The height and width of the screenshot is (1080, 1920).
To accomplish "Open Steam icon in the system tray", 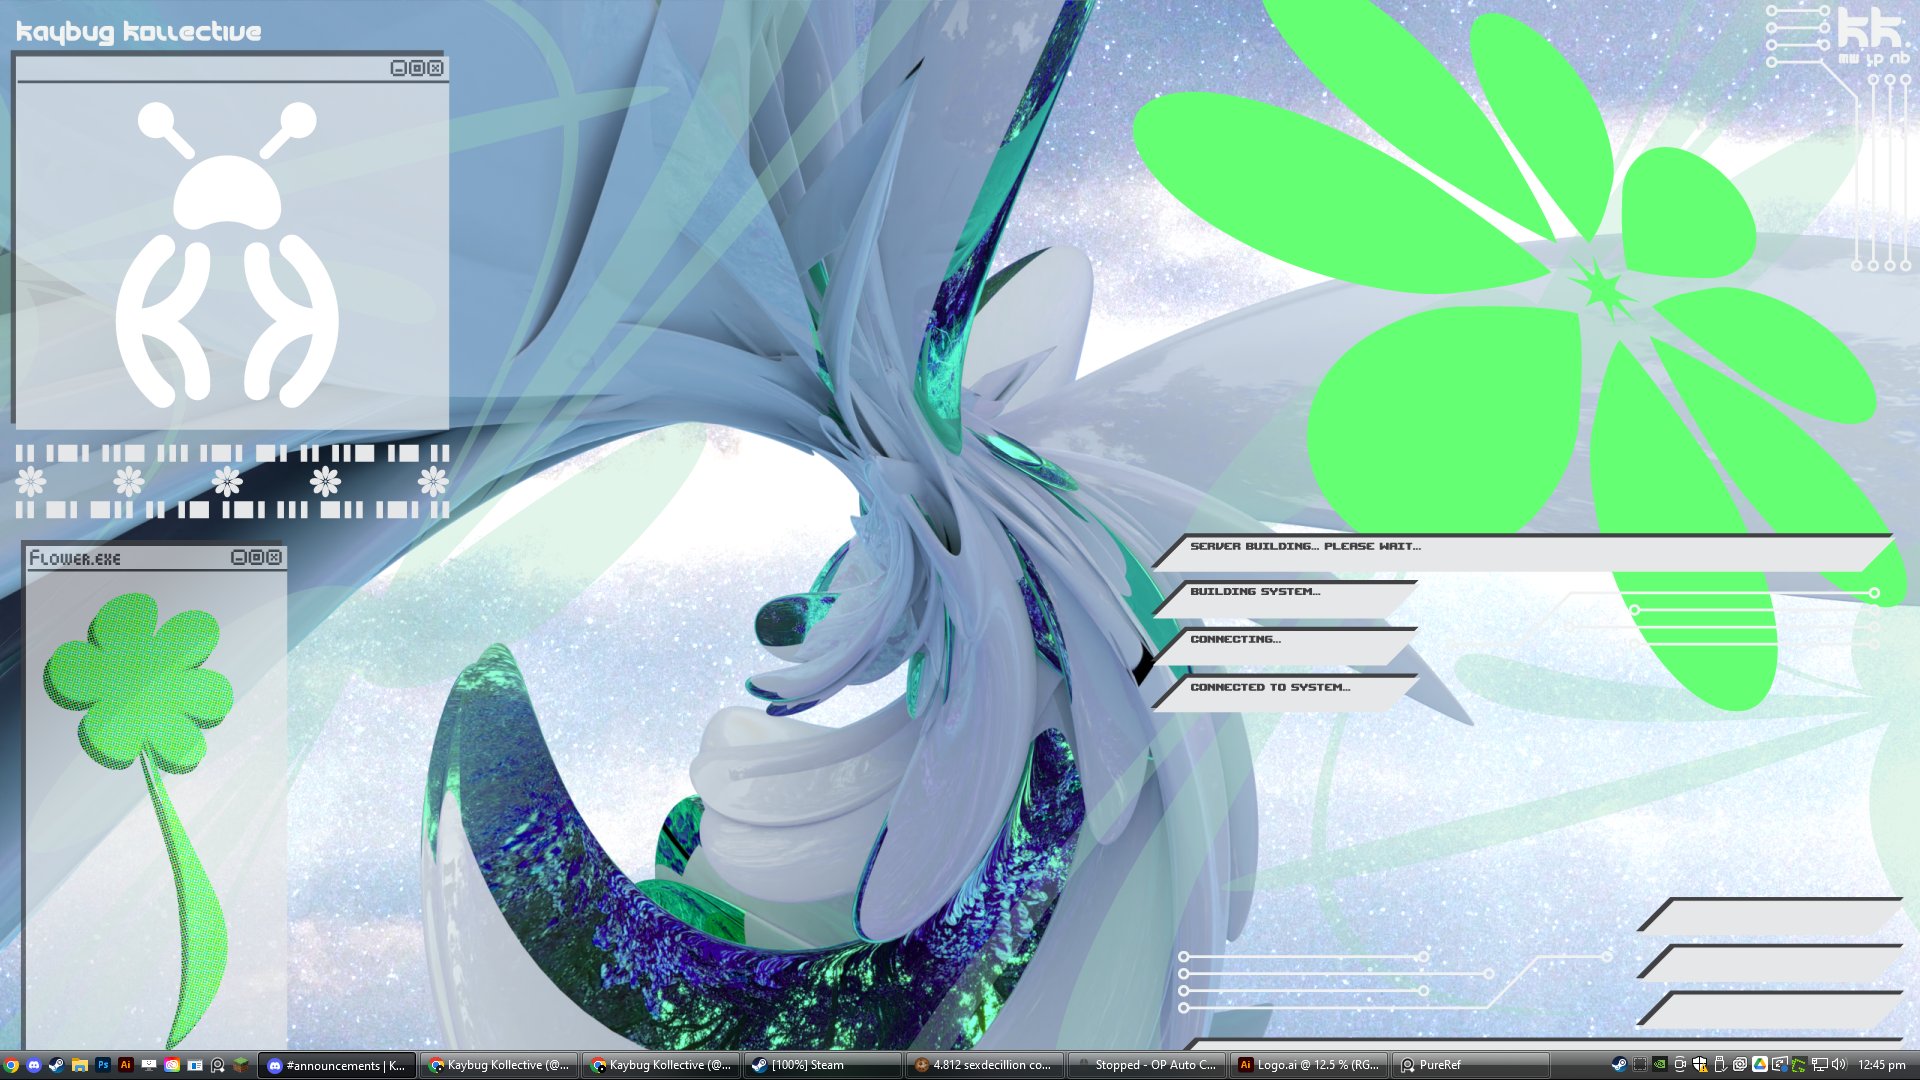I will coord(1620,1064).
